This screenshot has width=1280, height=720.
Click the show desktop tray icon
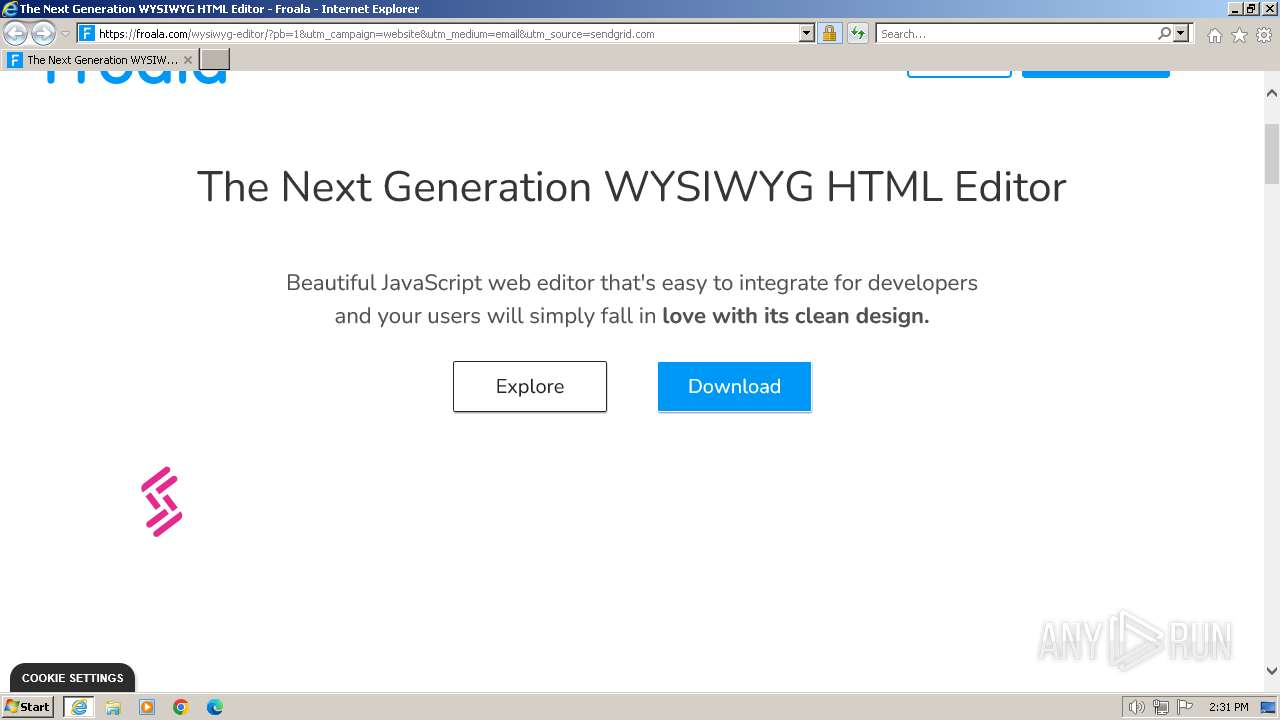click(1268, 707)
